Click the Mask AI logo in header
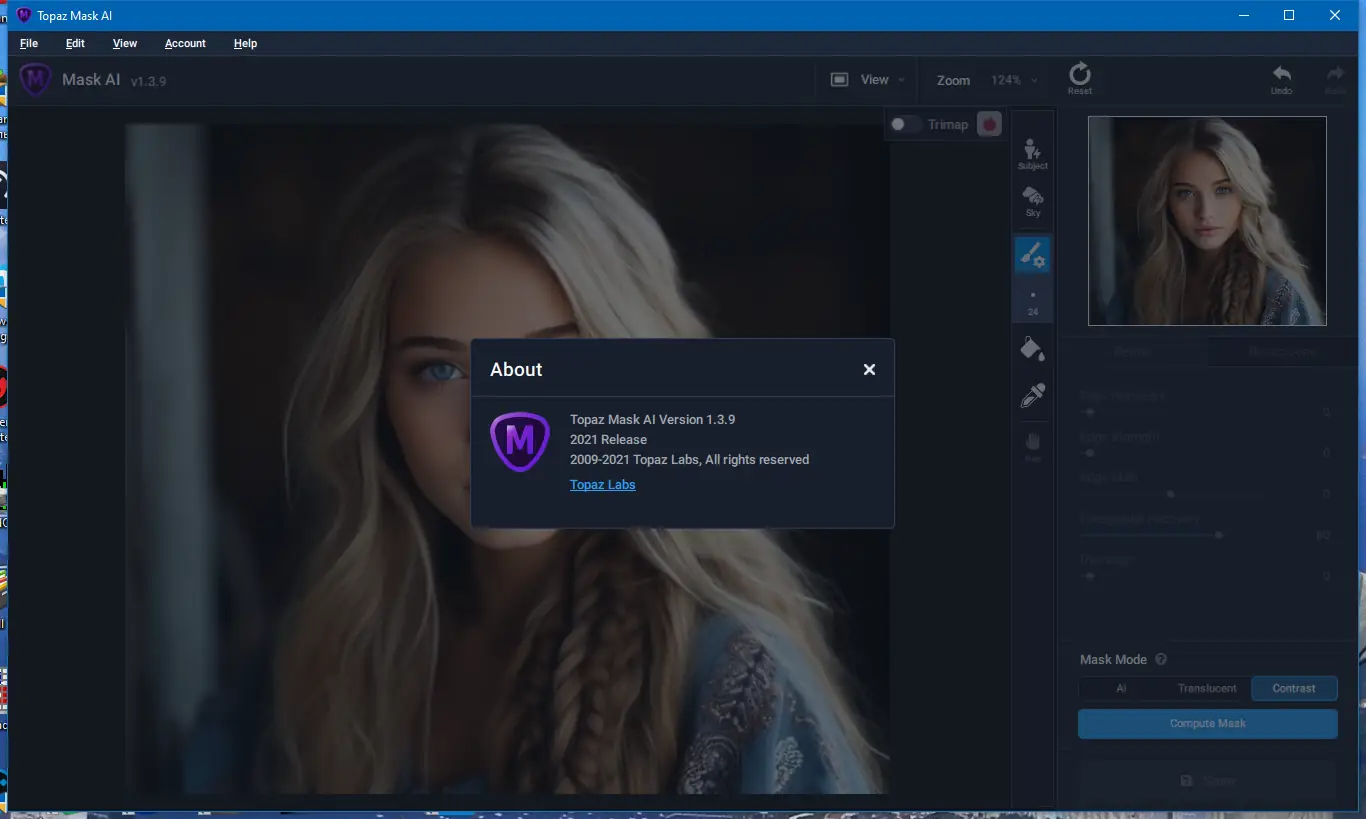Viewport: 1366px width, 819px height. (36, 80)
